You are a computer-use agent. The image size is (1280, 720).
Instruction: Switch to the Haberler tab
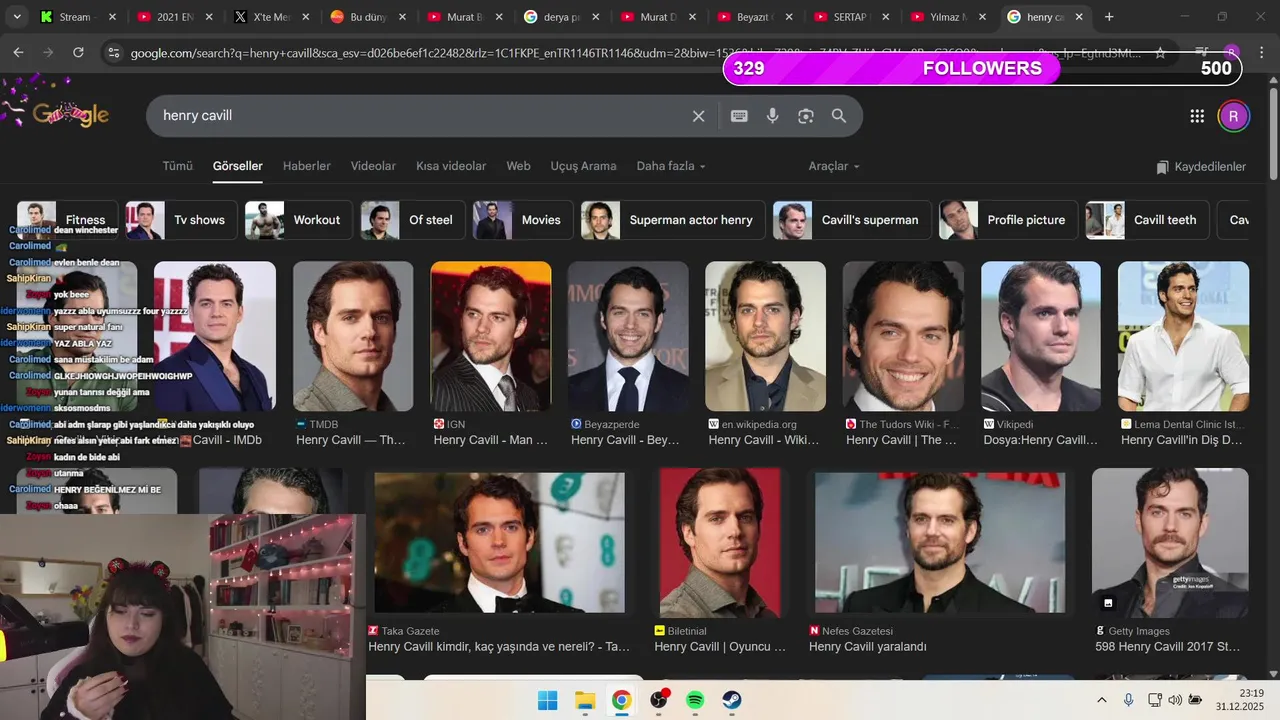click(x=307, y=166)
